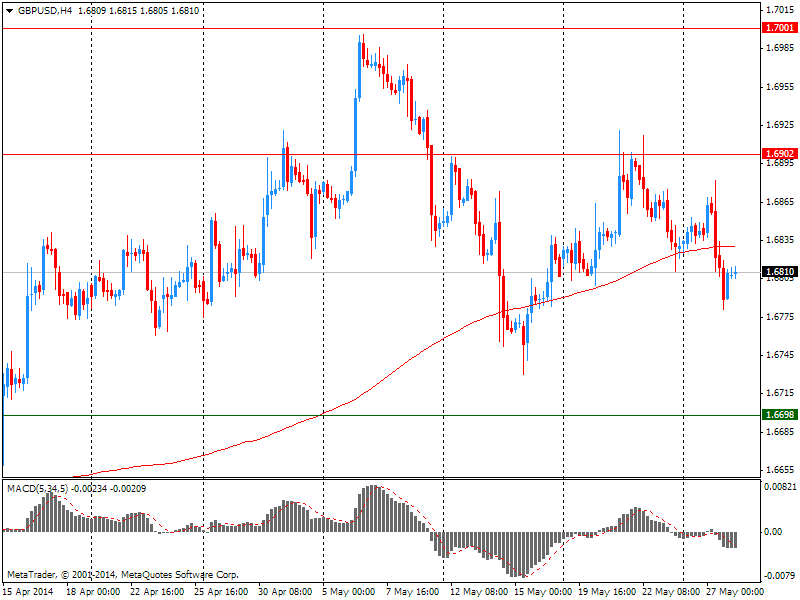
Task: Select the MetaTrader copyright text
Action: click(122, 574)
